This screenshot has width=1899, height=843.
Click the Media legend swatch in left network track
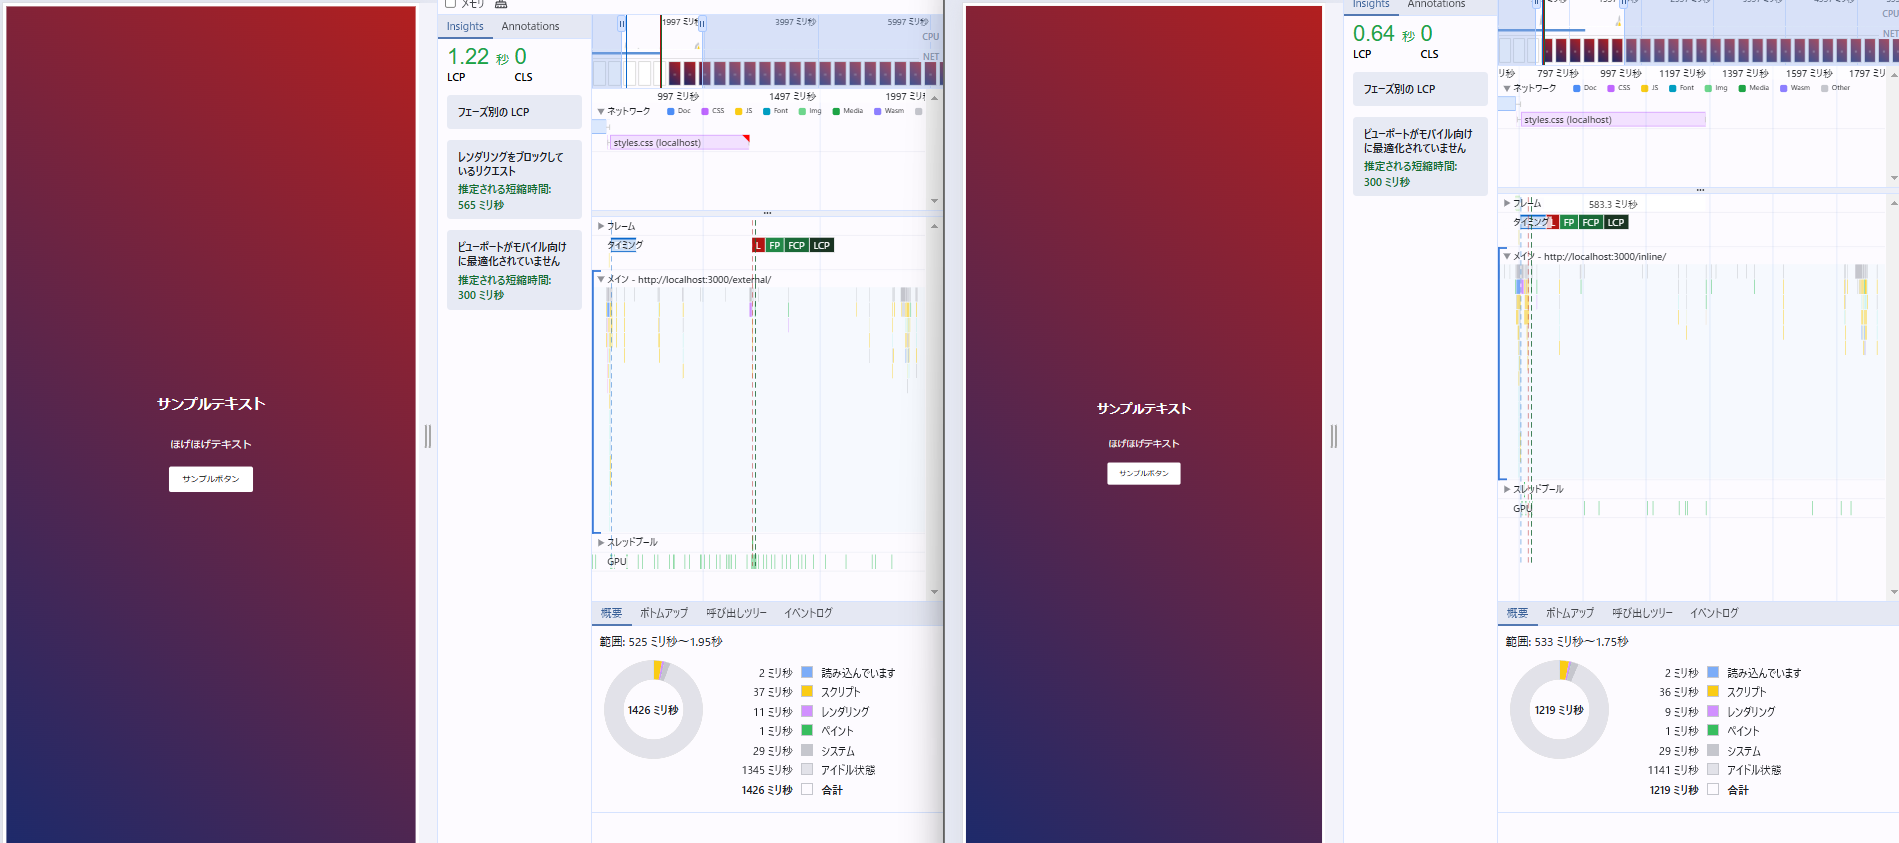[836, 111]
